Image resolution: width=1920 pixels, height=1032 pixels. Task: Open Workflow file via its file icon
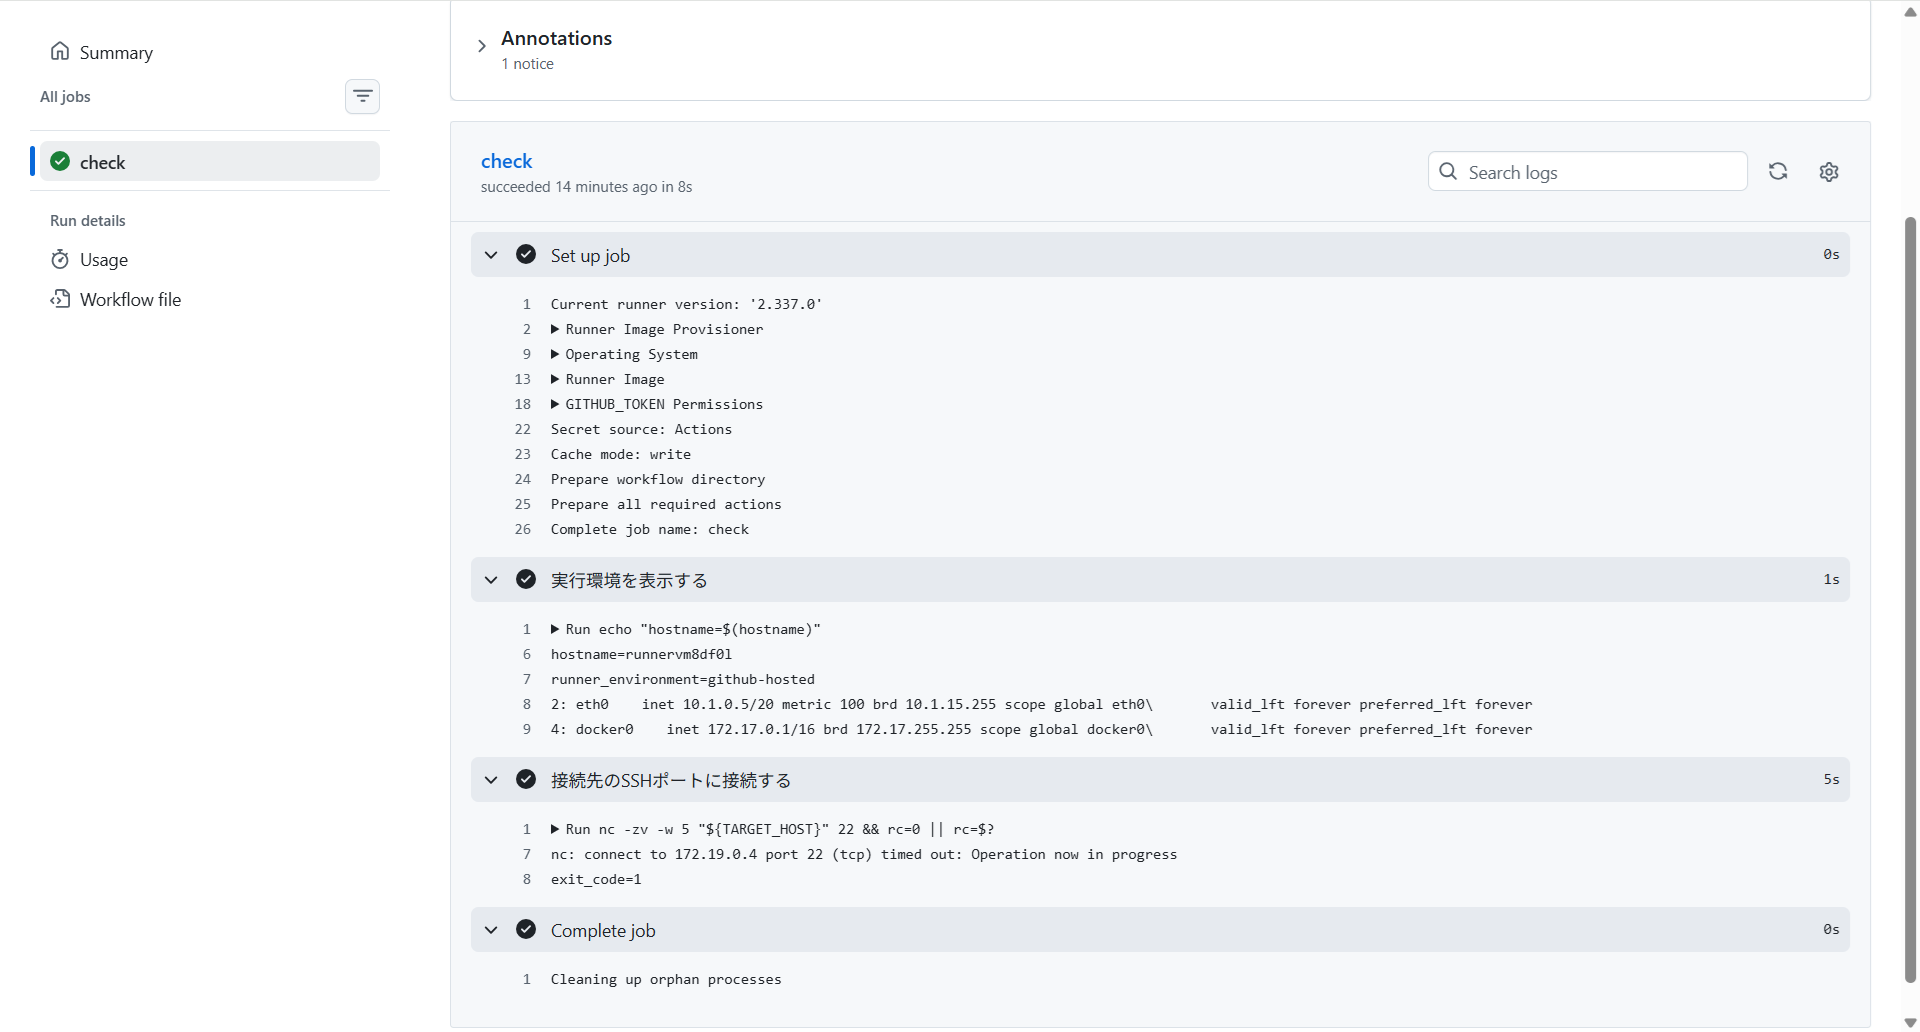click(60, 299)
